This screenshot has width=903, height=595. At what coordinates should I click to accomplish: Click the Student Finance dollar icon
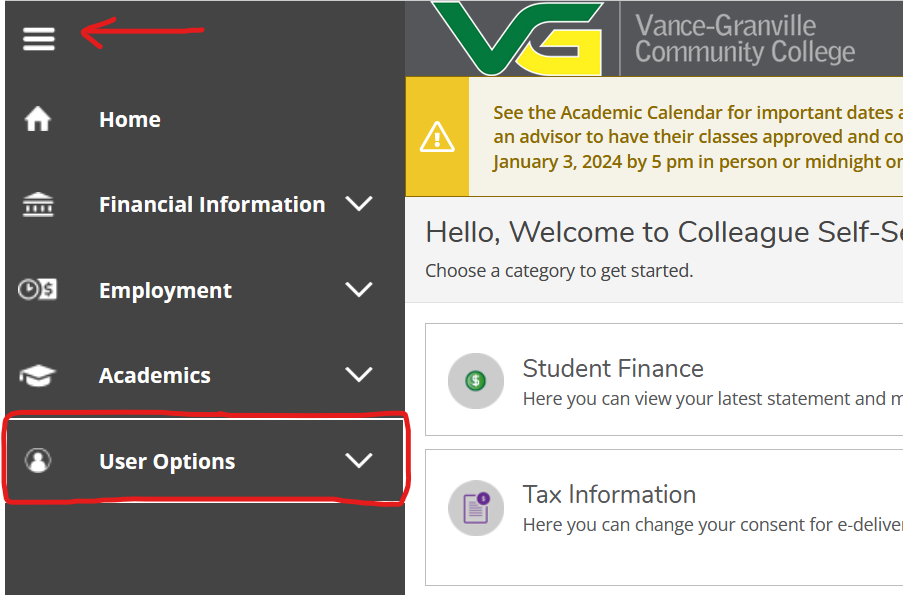click(475, 380)
